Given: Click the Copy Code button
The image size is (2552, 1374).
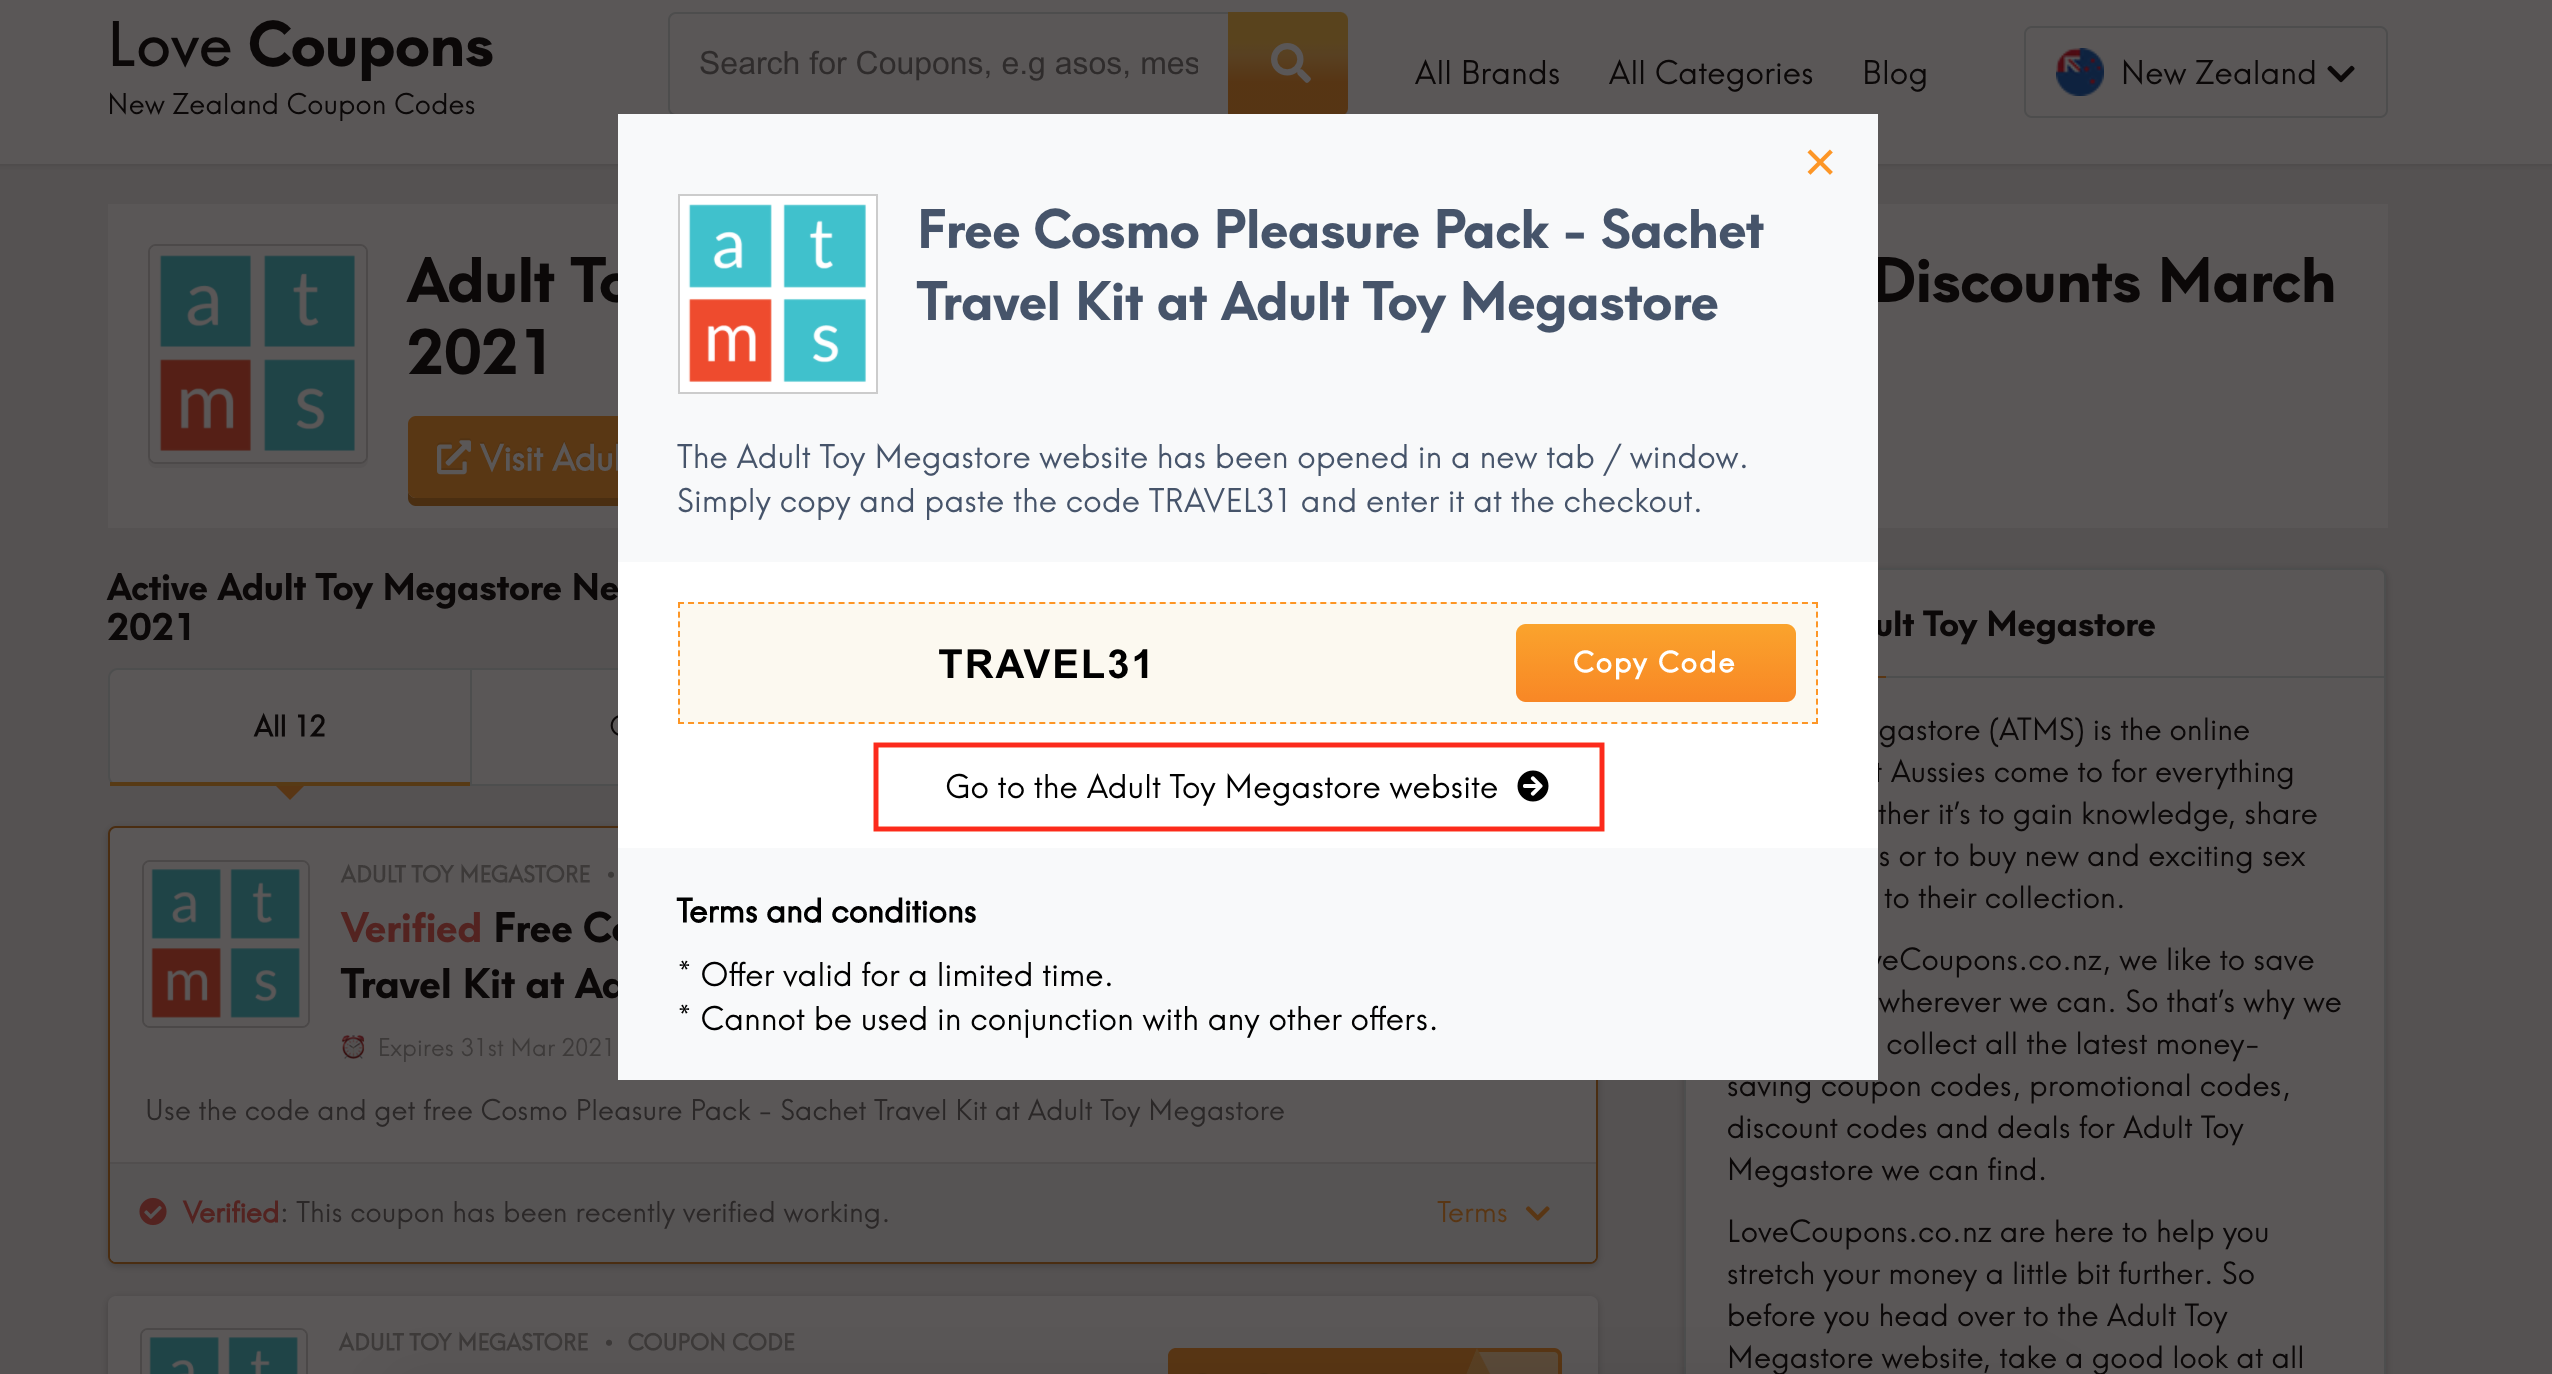Looking at the screenshot, I should 1655,662.
